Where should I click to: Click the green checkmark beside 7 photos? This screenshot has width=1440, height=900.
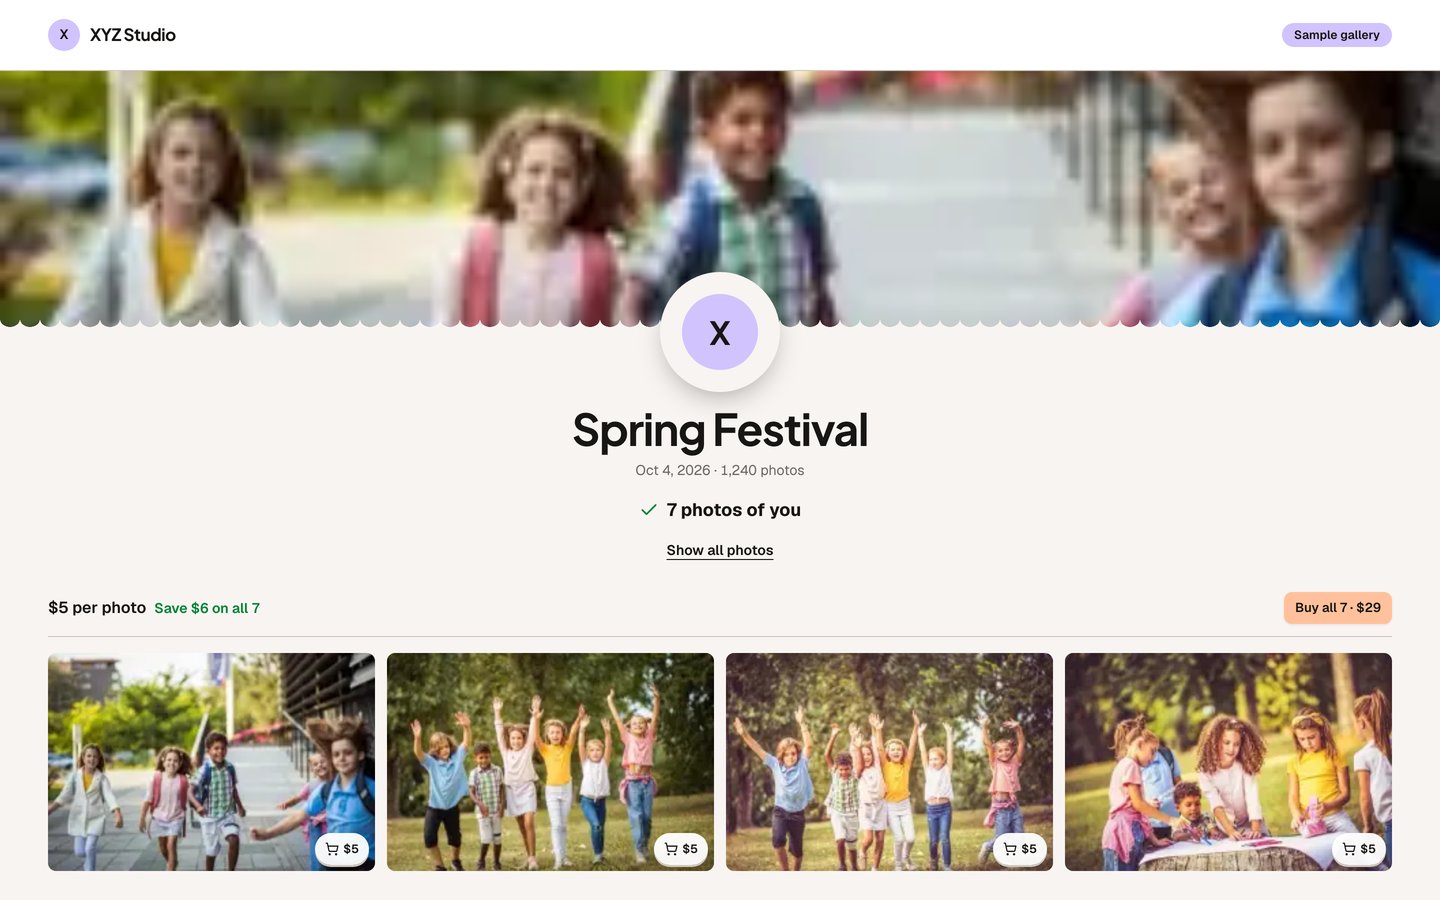649,510
